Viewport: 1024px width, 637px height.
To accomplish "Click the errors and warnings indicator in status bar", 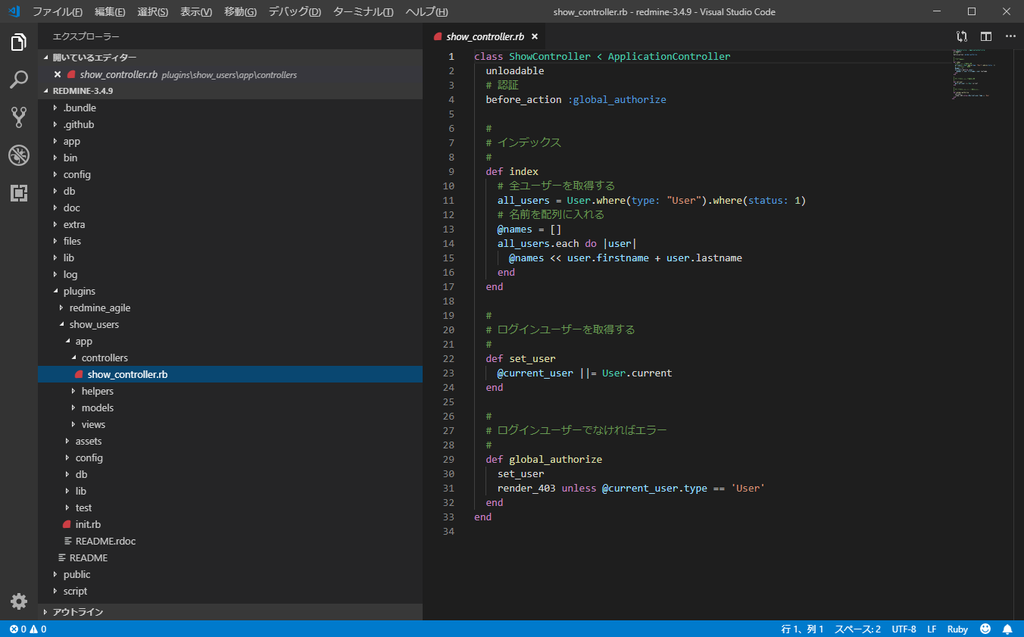I will point(28,629).
